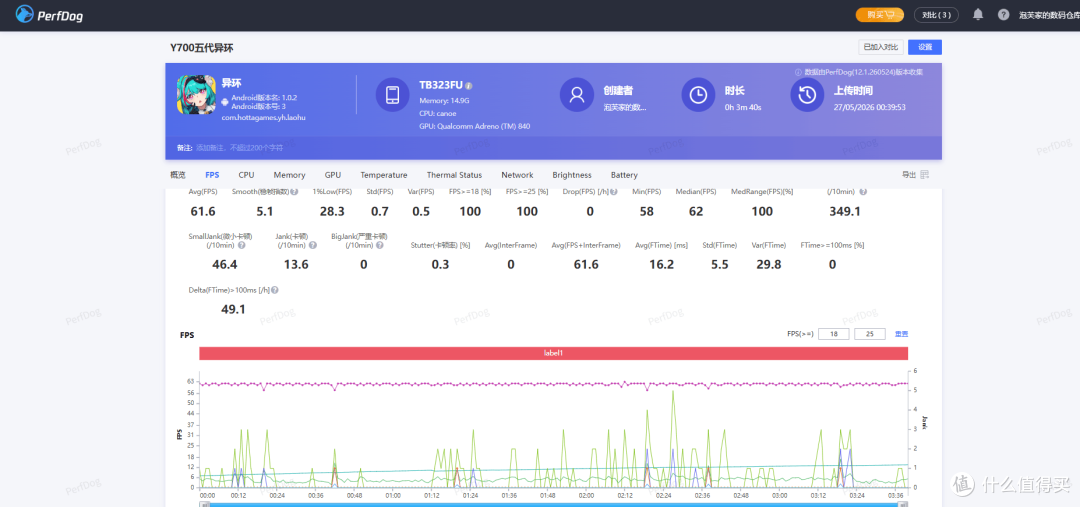Click the 重置 reset link
Image resolution: width=1080 pixels, height=507 pixels.
pos(902,334)
